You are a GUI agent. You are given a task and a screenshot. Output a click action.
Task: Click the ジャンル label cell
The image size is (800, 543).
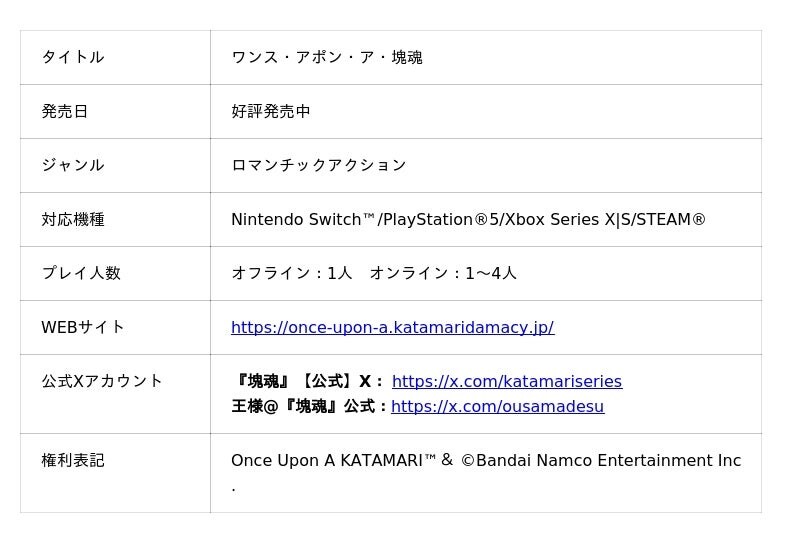(73, 165)
